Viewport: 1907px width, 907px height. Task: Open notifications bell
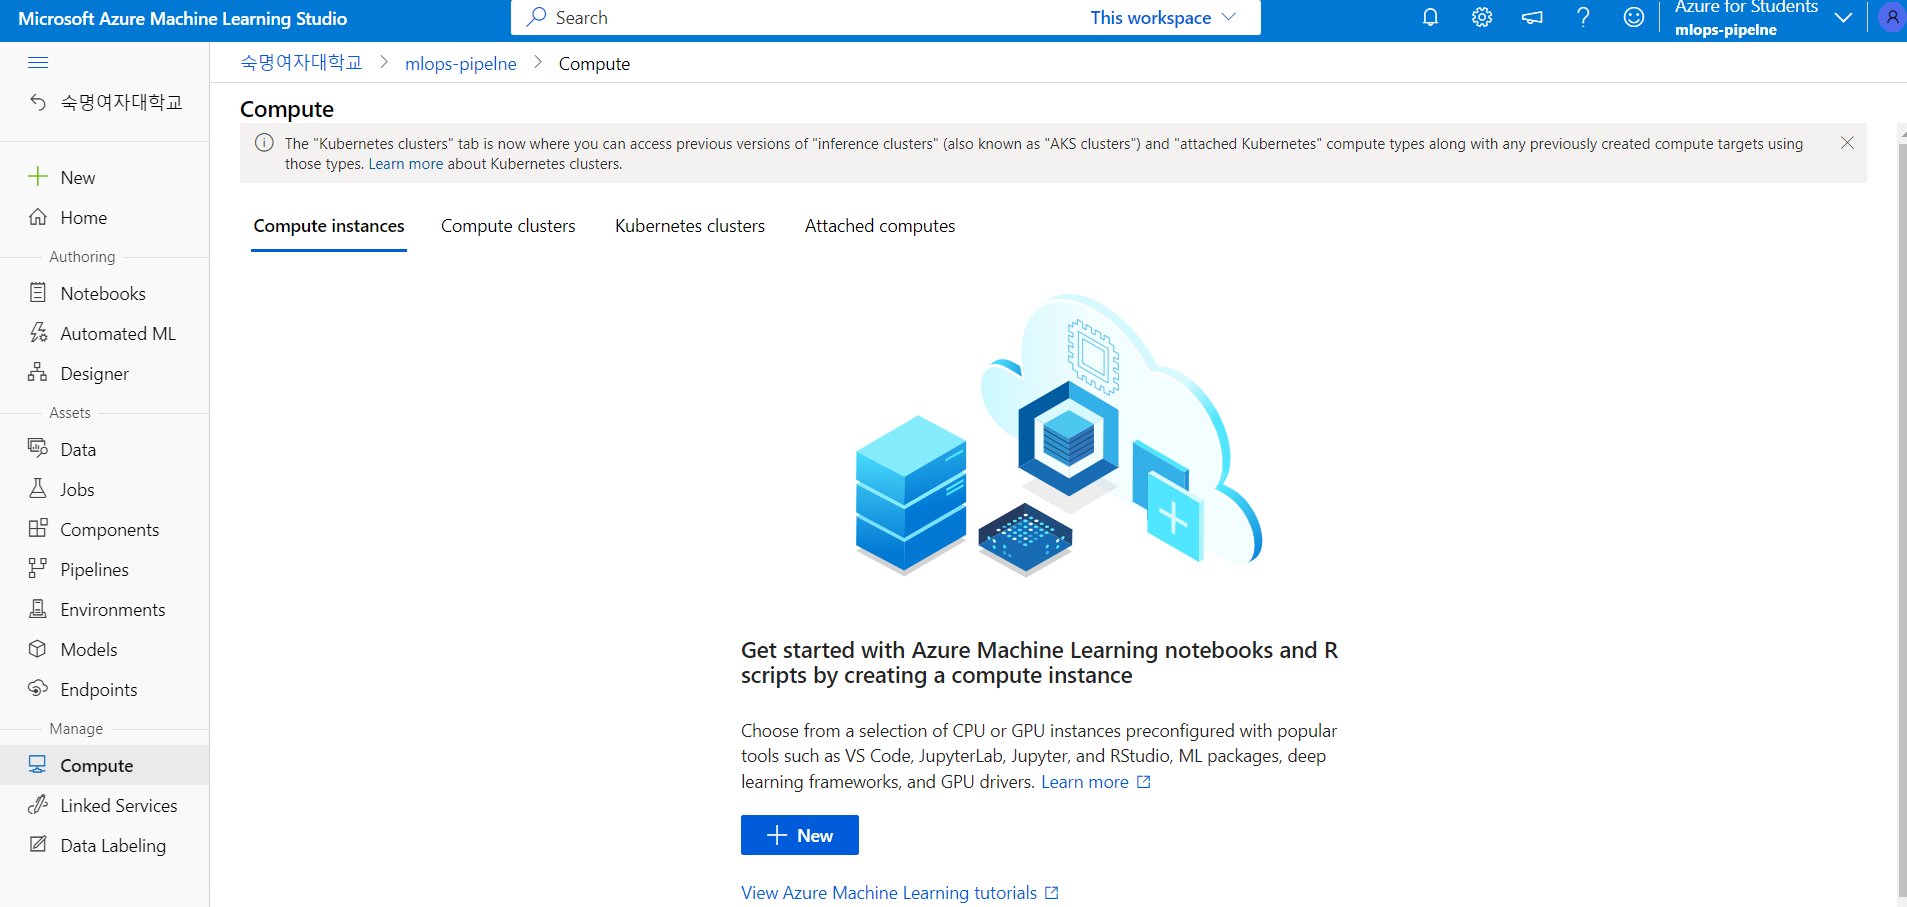pyautogui.click(x=1429, y=17)
